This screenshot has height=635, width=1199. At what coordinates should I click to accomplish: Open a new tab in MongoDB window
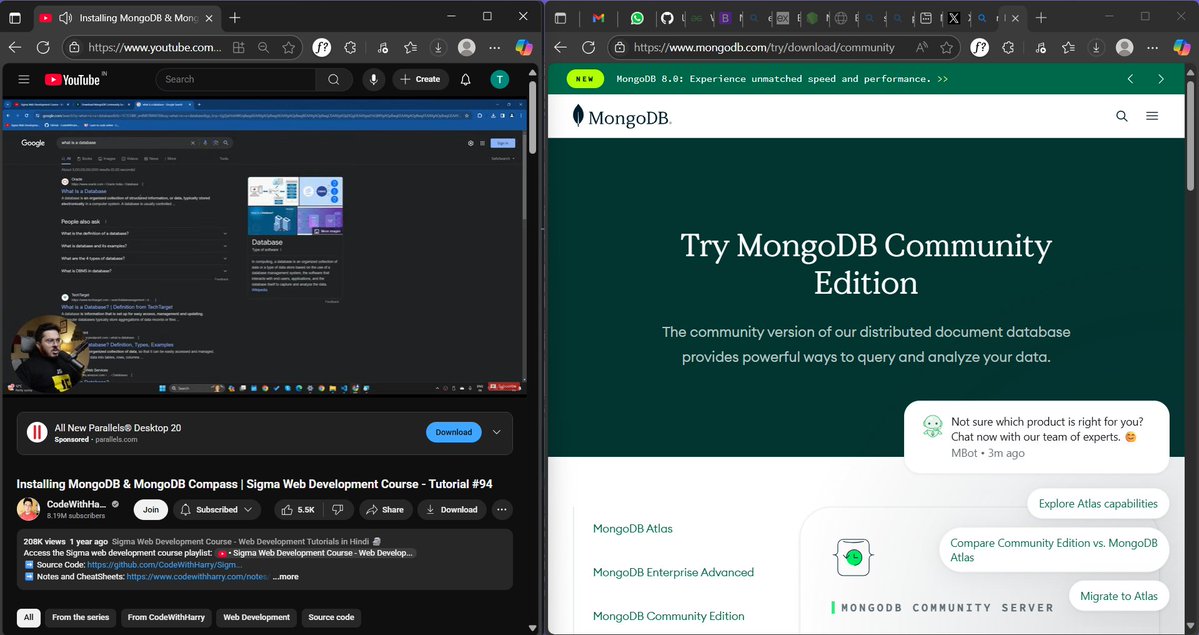click(1041, 18)
